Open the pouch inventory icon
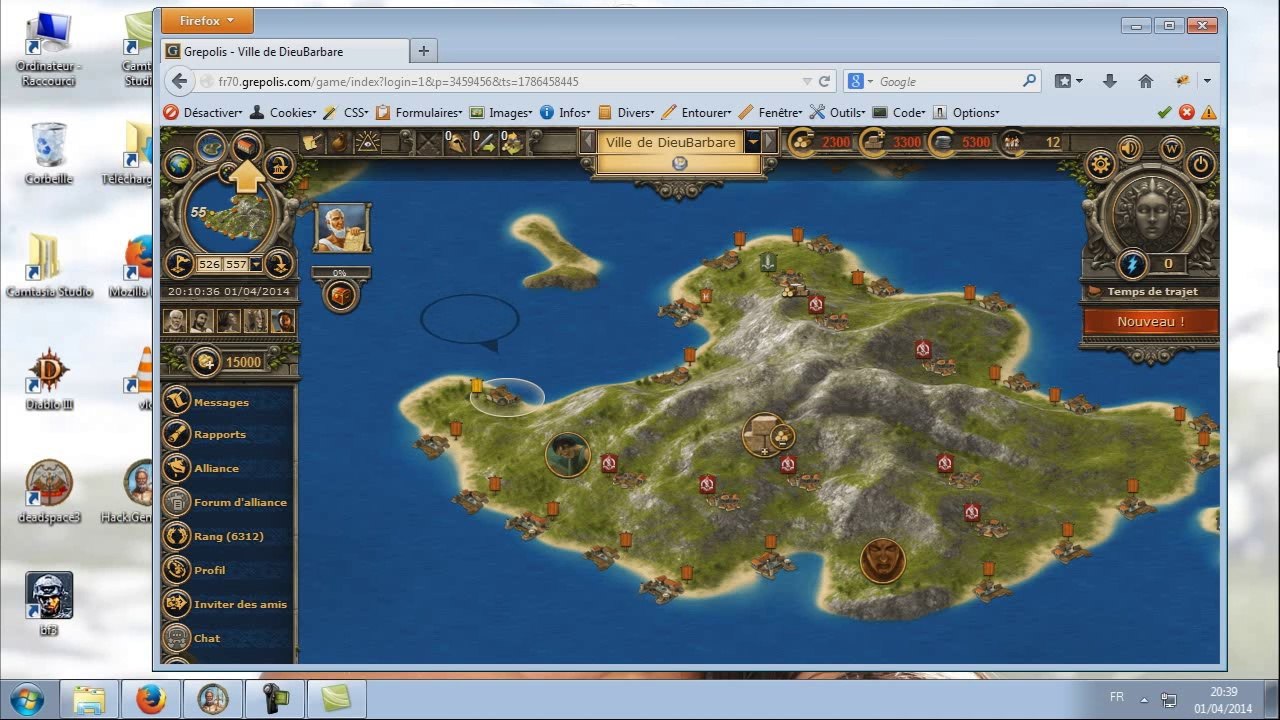This screenshot has height=720, width=1280. tap(339, 142)
